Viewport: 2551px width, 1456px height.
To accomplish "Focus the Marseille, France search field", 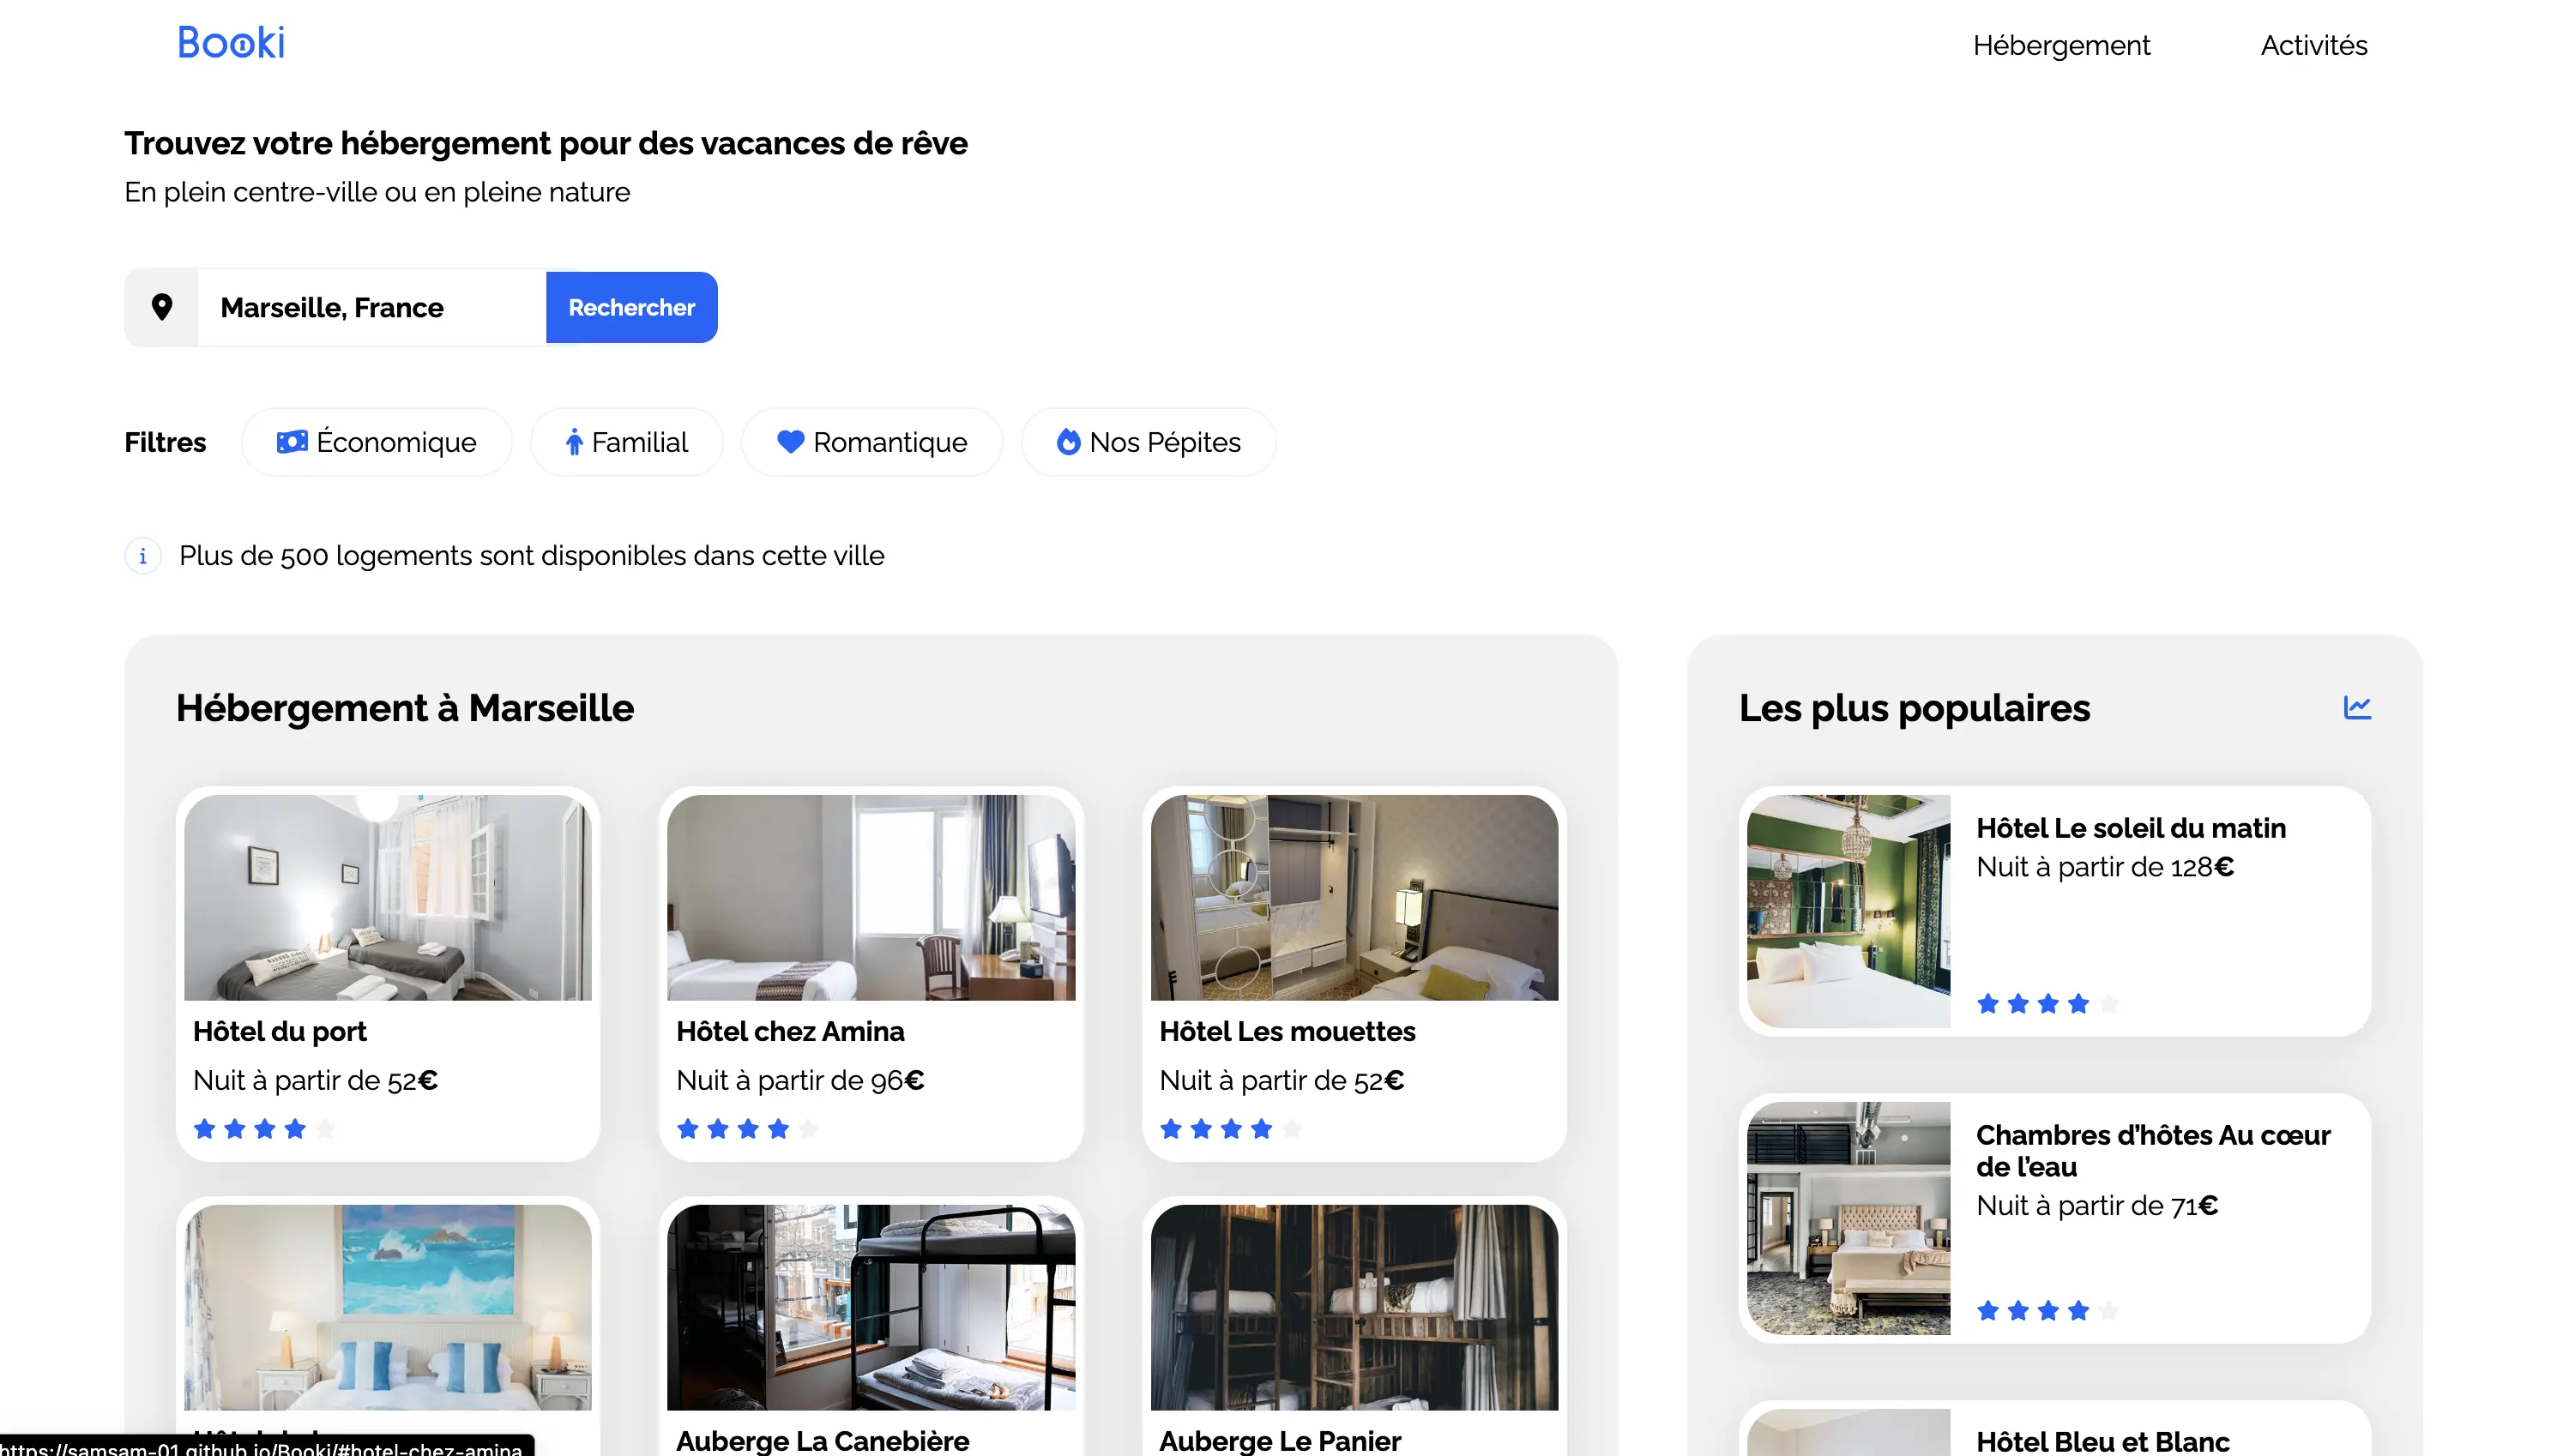I will [x=371, y=307].
